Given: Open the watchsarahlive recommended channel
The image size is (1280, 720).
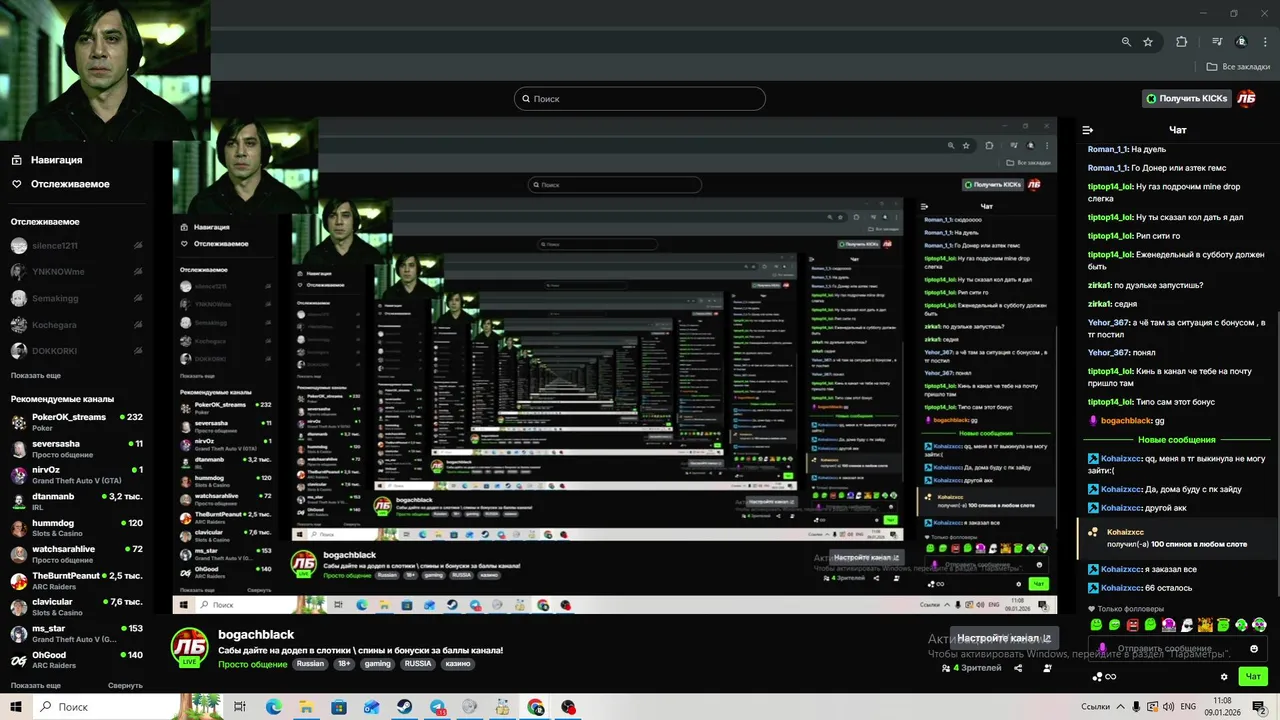Looking at the screenshot, I should [x=76, y=554].
